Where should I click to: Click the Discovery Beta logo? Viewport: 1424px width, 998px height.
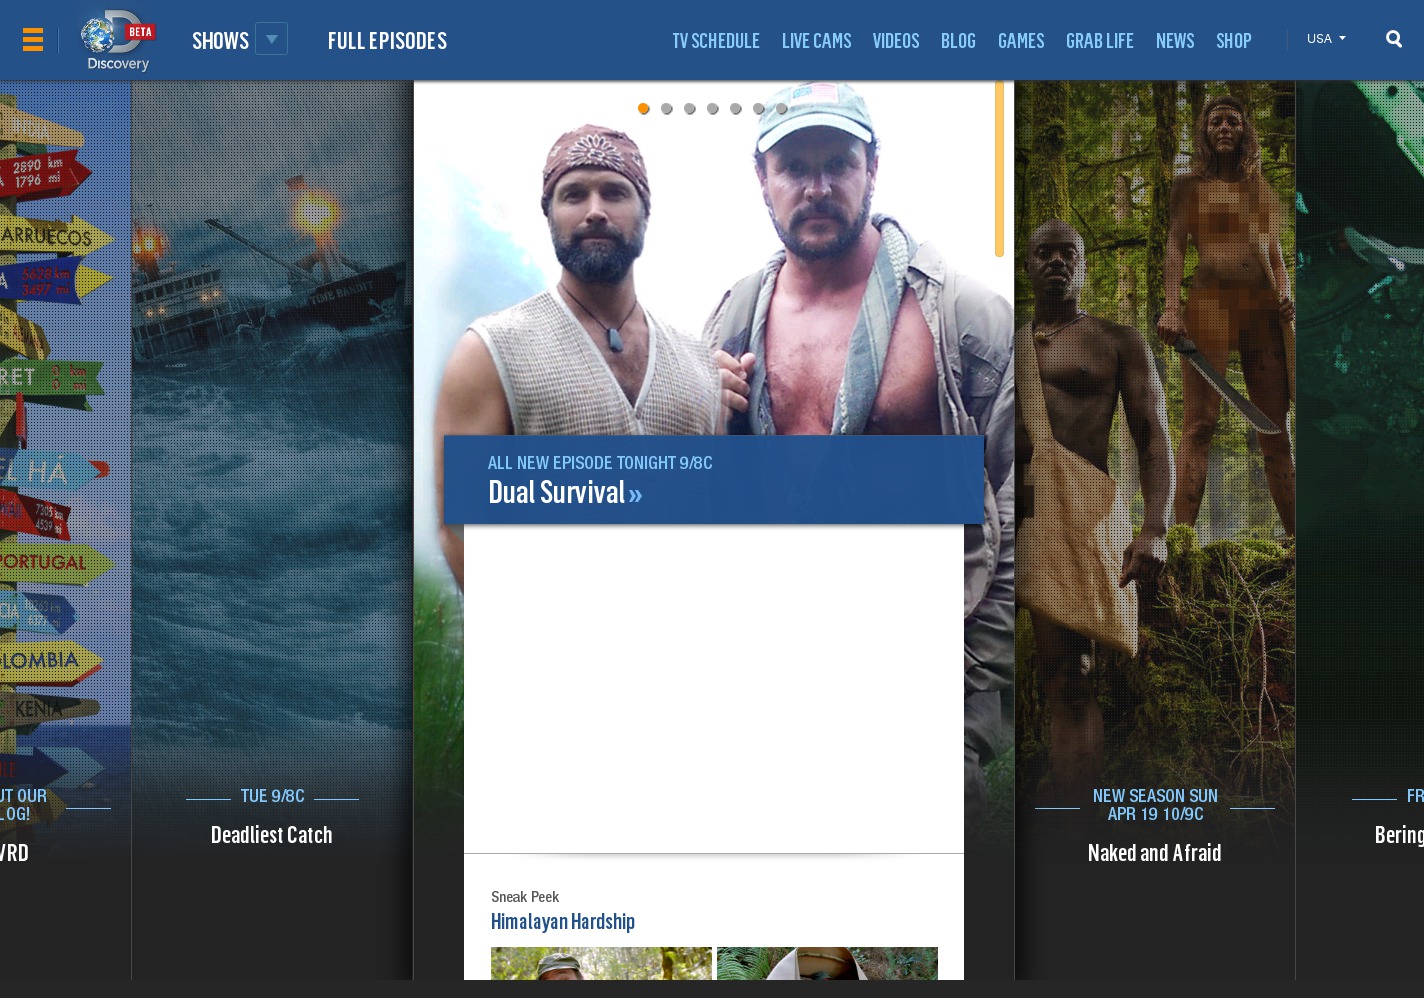click(117, 41)
